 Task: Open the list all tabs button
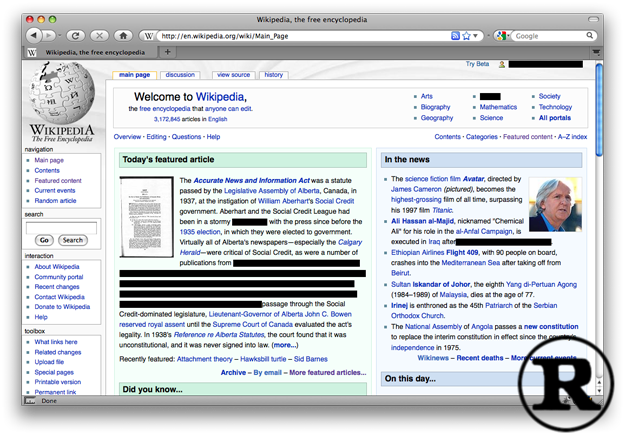coord(596,52)
